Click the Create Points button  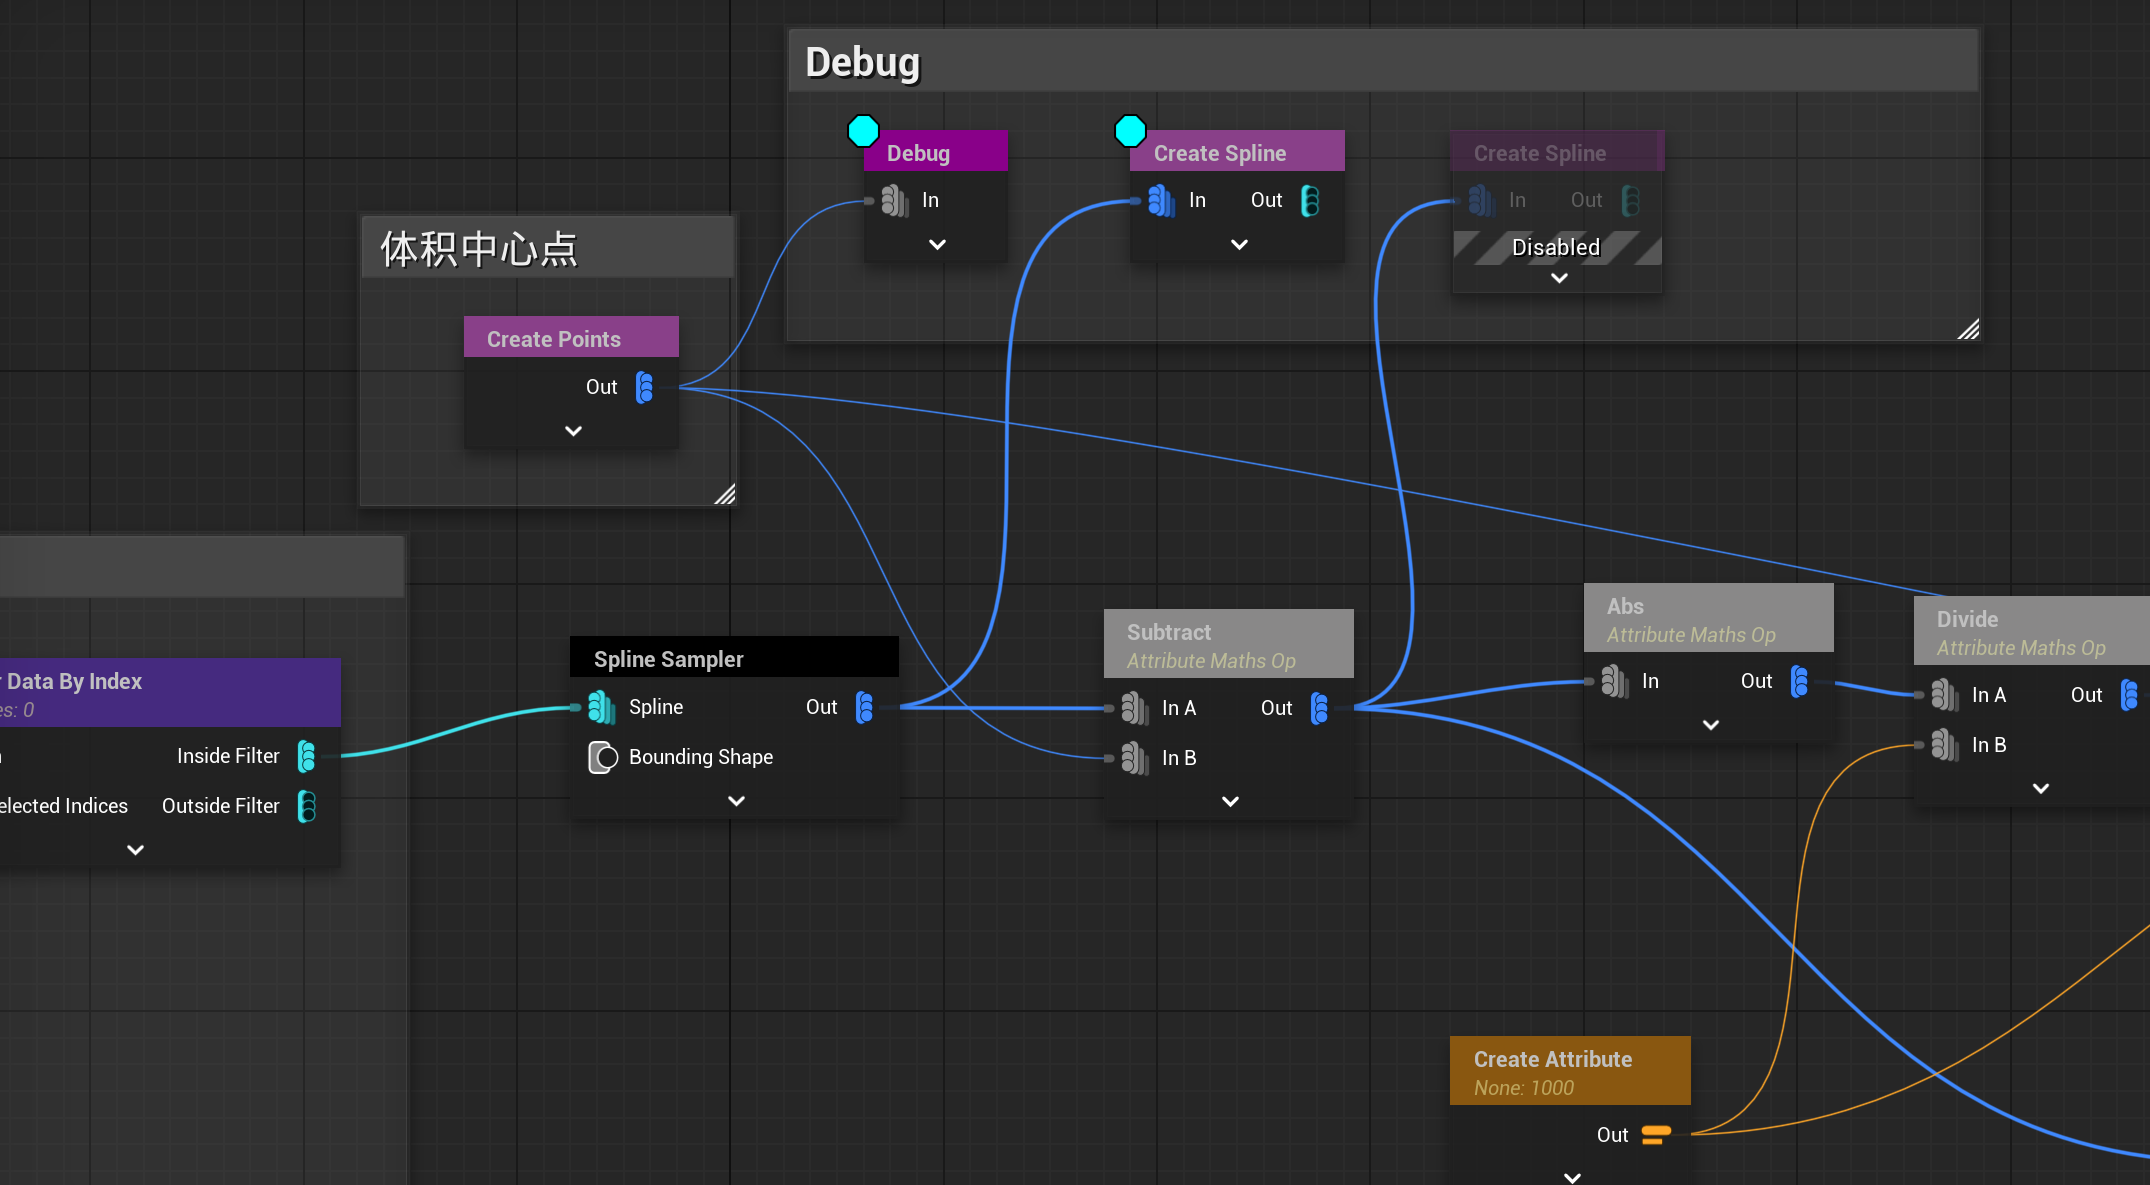pyautogui.click(x=553, y=337)
